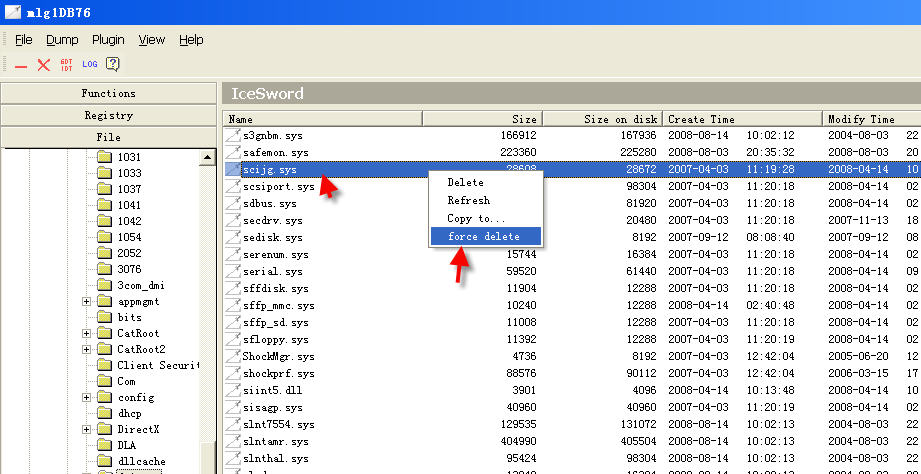Sort by the Modify Time column
The image size is (921, 474).
pos(872,119)
